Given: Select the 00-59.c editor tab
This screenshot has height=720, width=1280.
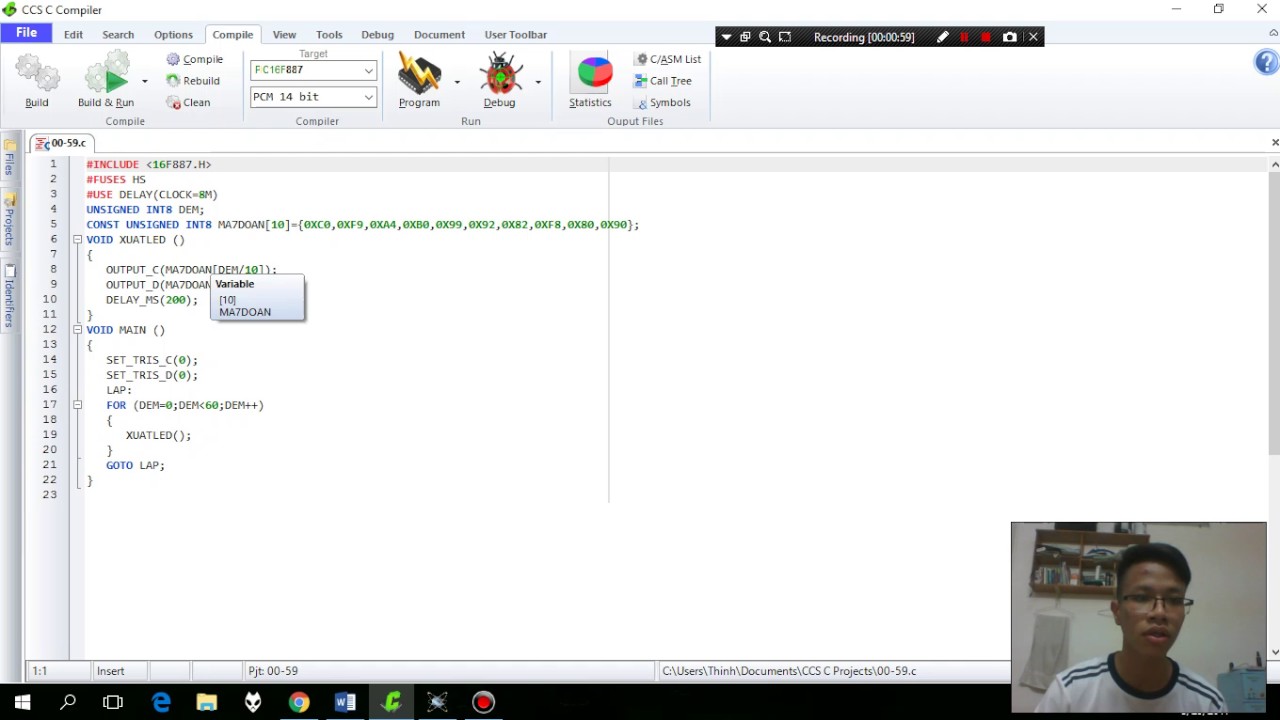Looking at the screenshot, I should [62, 143].
